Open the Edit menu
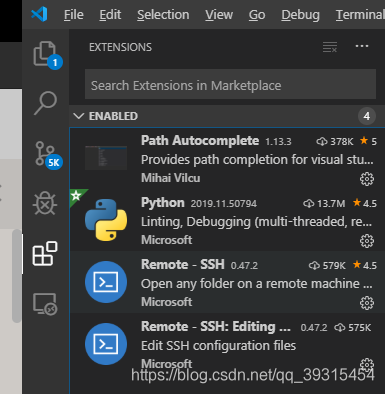The image size is (385, 394). (x=110, y=15)
